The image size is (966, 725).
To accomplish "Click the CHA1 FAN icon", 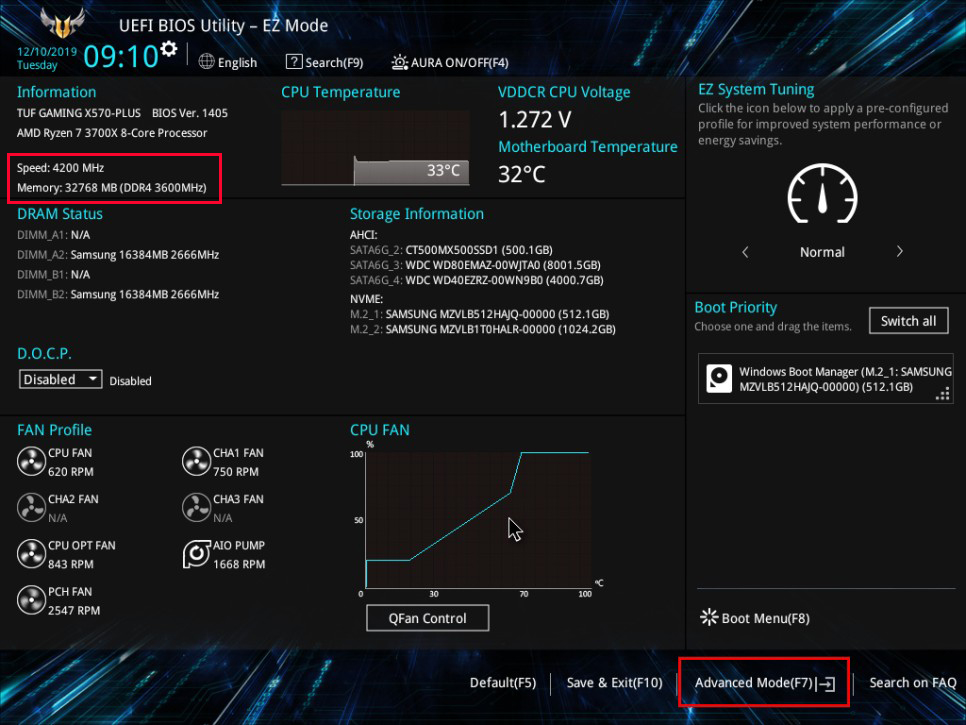I will click(196, 461).
